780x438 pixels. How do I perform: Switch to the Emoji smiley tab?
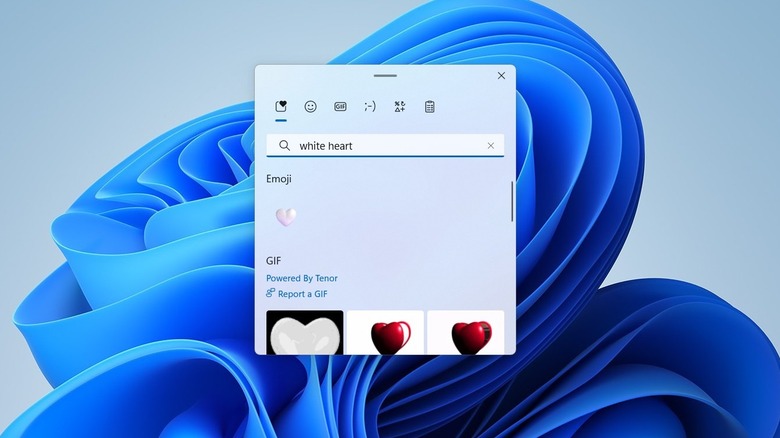pyautogui.click(x=310, y=107)
